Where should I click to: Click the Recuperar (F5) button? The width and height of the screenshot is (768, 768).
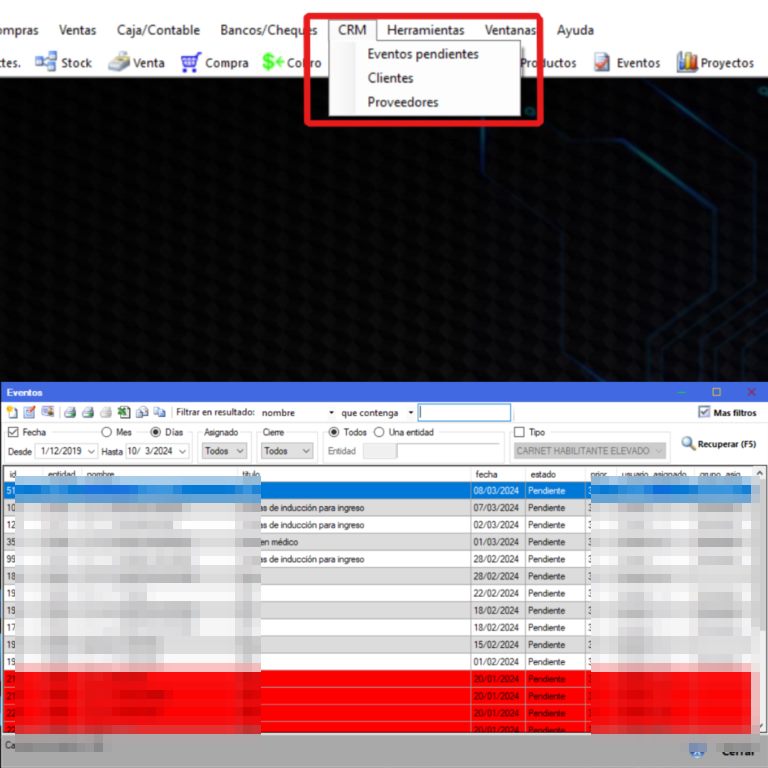pos(719,444)
